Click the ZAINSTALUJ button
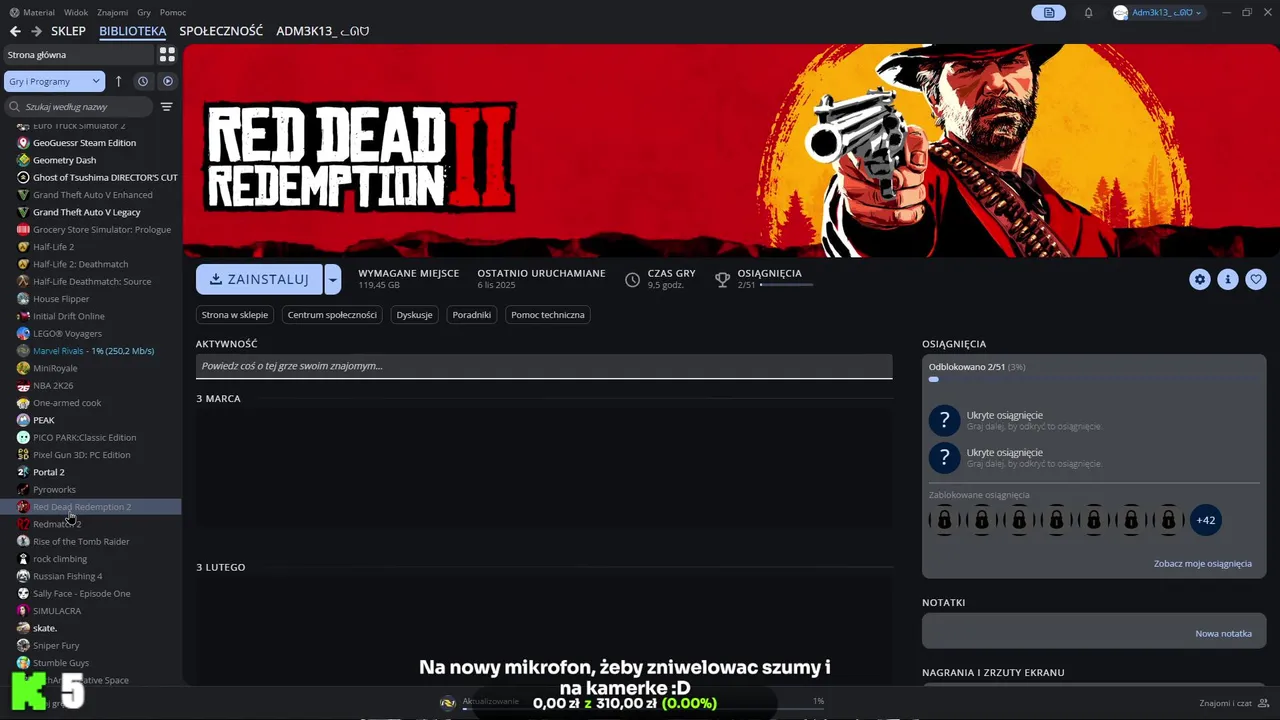Image resolution: width=1280 pixels, height=720 pixels. click(259, 279)
